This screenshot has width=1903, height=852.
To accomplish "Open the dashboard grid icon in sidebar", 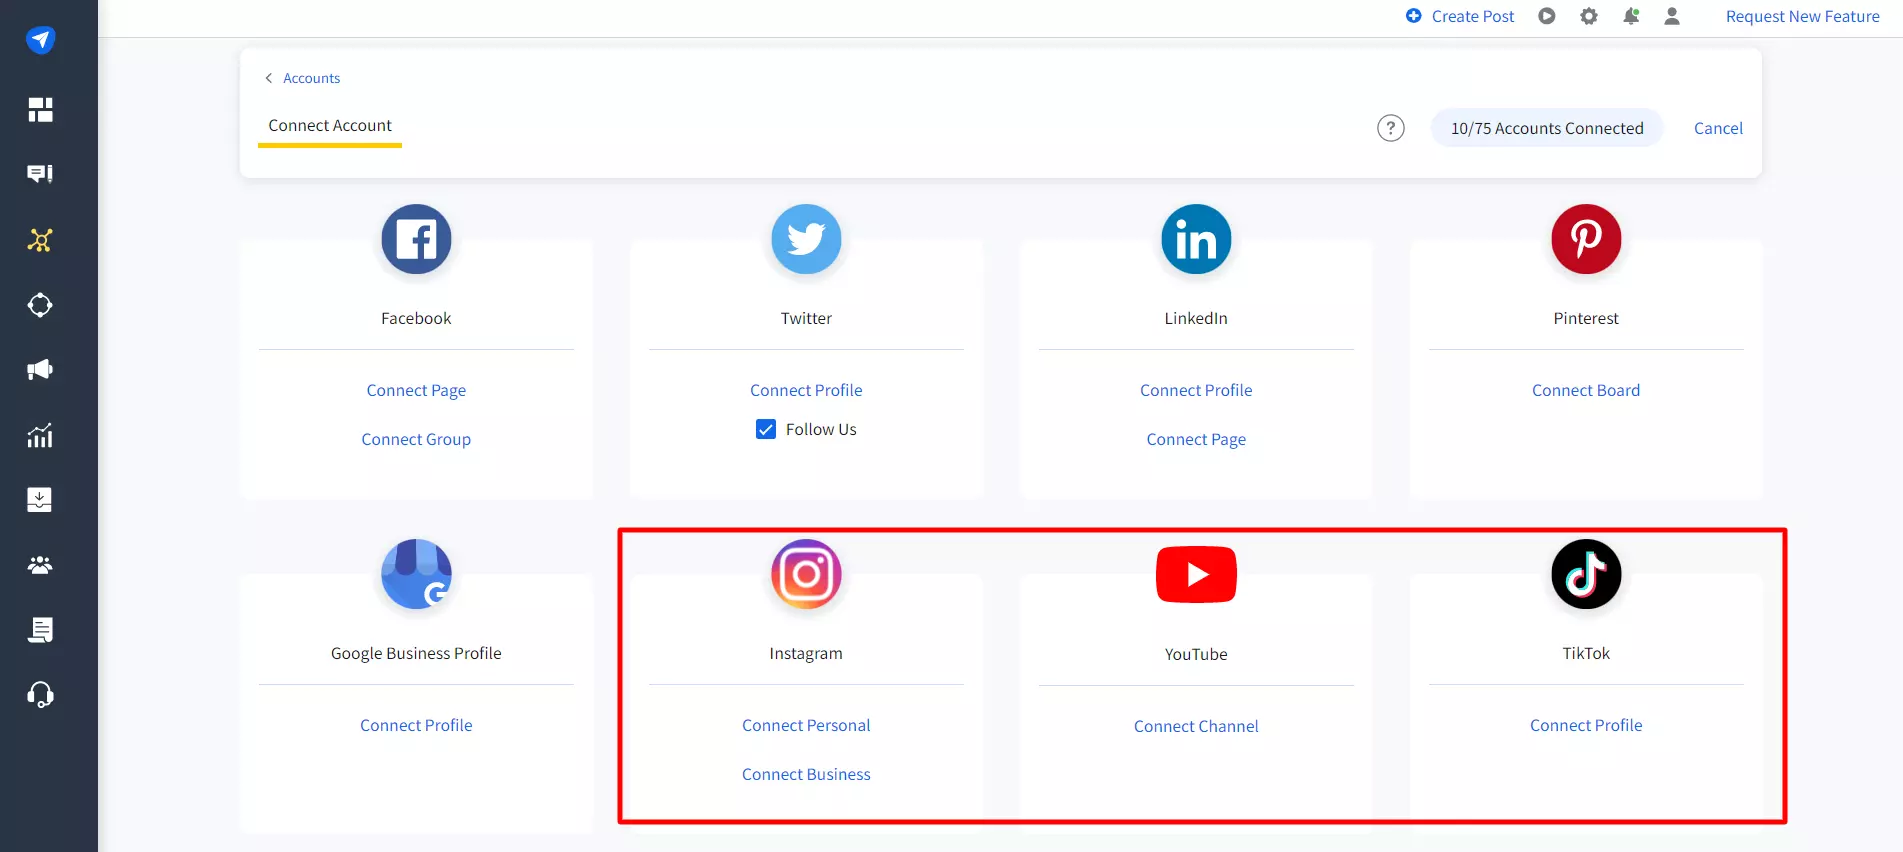I will [x=40, y=109].
